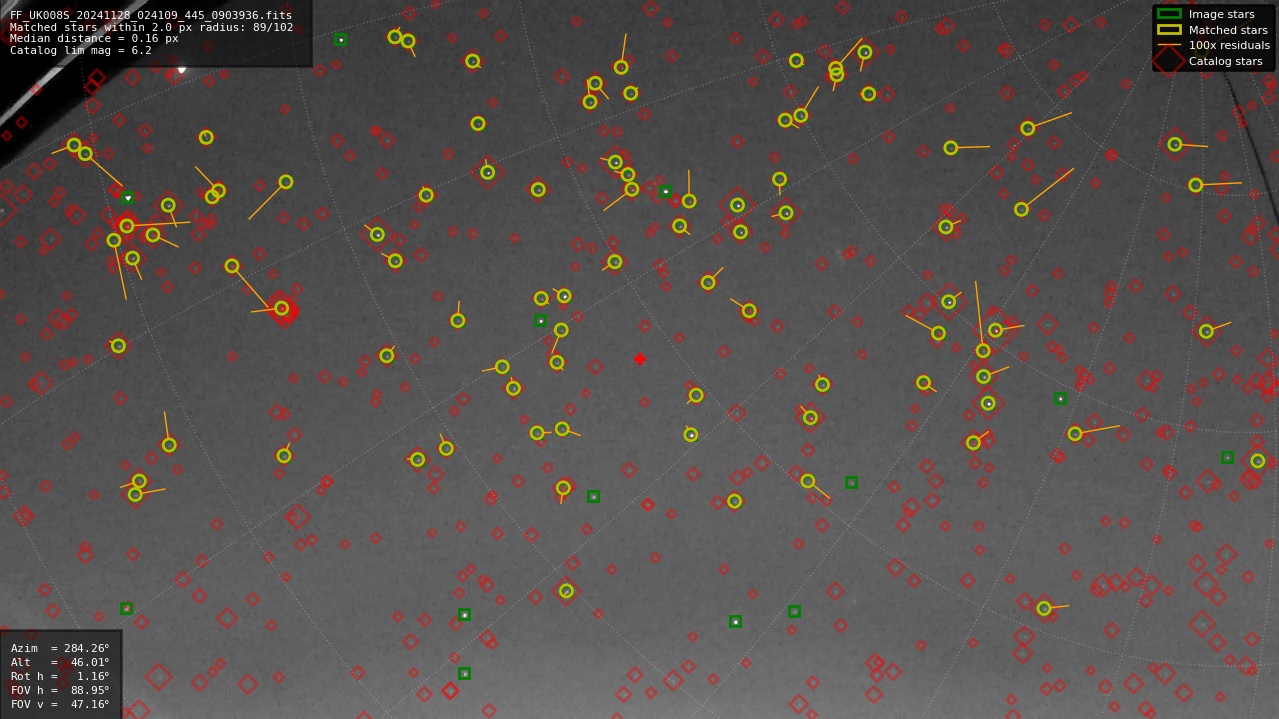
Task: Click the FF_UK008S_20241128_024109_445_0903936.fits file name
Action: [x=151, y=15]
